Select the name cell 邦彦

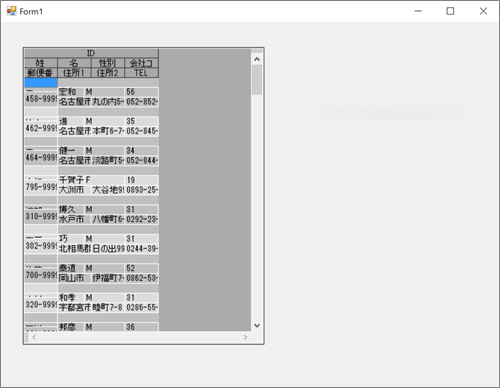tap(71, 327)
